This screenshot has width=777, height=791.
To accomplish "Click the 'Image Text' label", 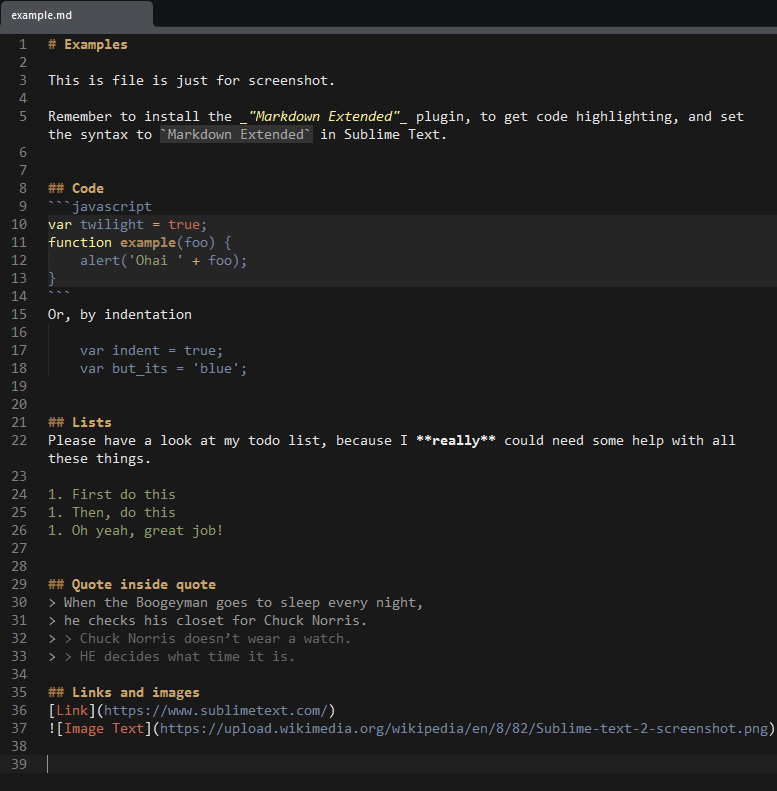I will click(104, 729).
